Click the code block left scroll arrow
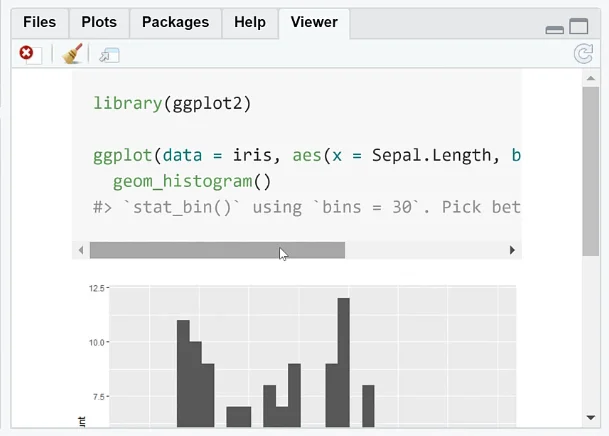This screenshot has height=436, width=609. tap(81, 250)
